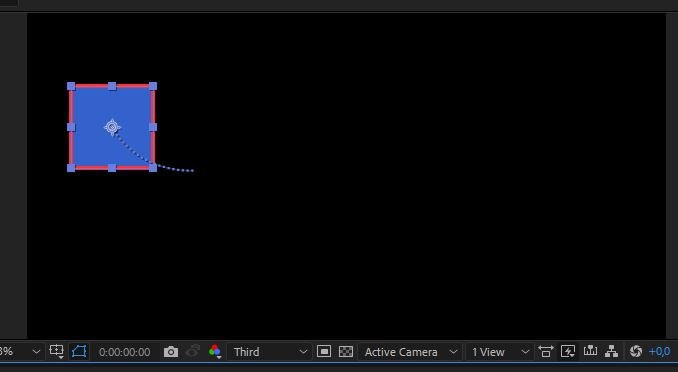Screen dimensions: 678x372
Task: Click the Timeline button icon
Action: click(x=590, y=351)
